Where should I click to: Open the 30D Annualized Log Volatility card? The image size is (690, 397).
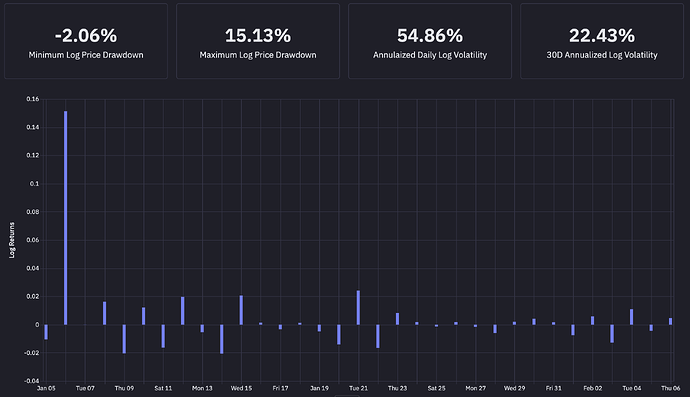(x=602, y=41)
